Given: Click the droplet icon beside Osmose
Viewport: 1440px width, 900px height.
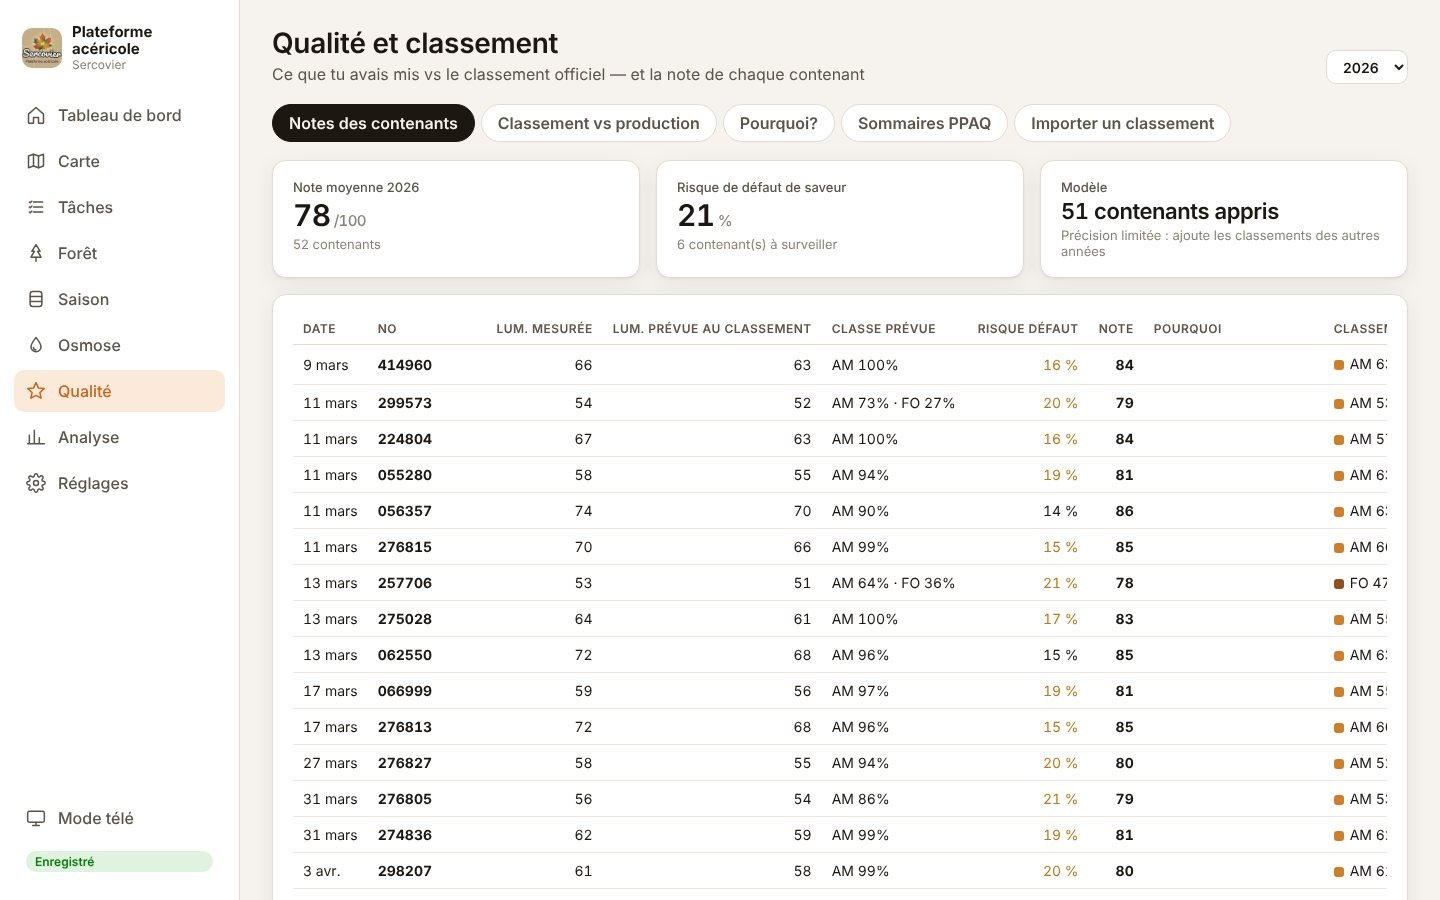Looking at the screenshot, I should coord(36,345).
